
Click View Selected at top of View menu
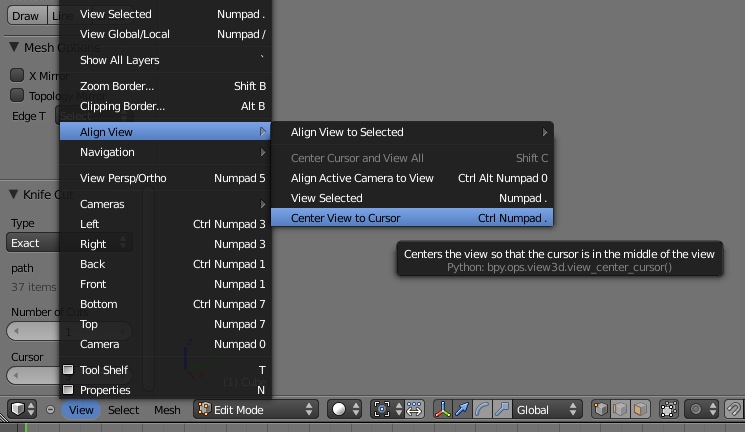click(165, 14)
